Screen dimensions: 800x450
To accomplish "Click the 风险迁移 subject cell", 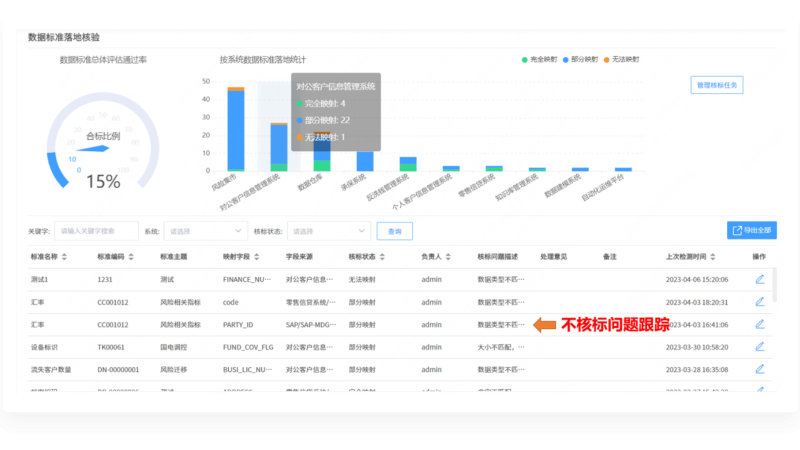I will (173, 369).
